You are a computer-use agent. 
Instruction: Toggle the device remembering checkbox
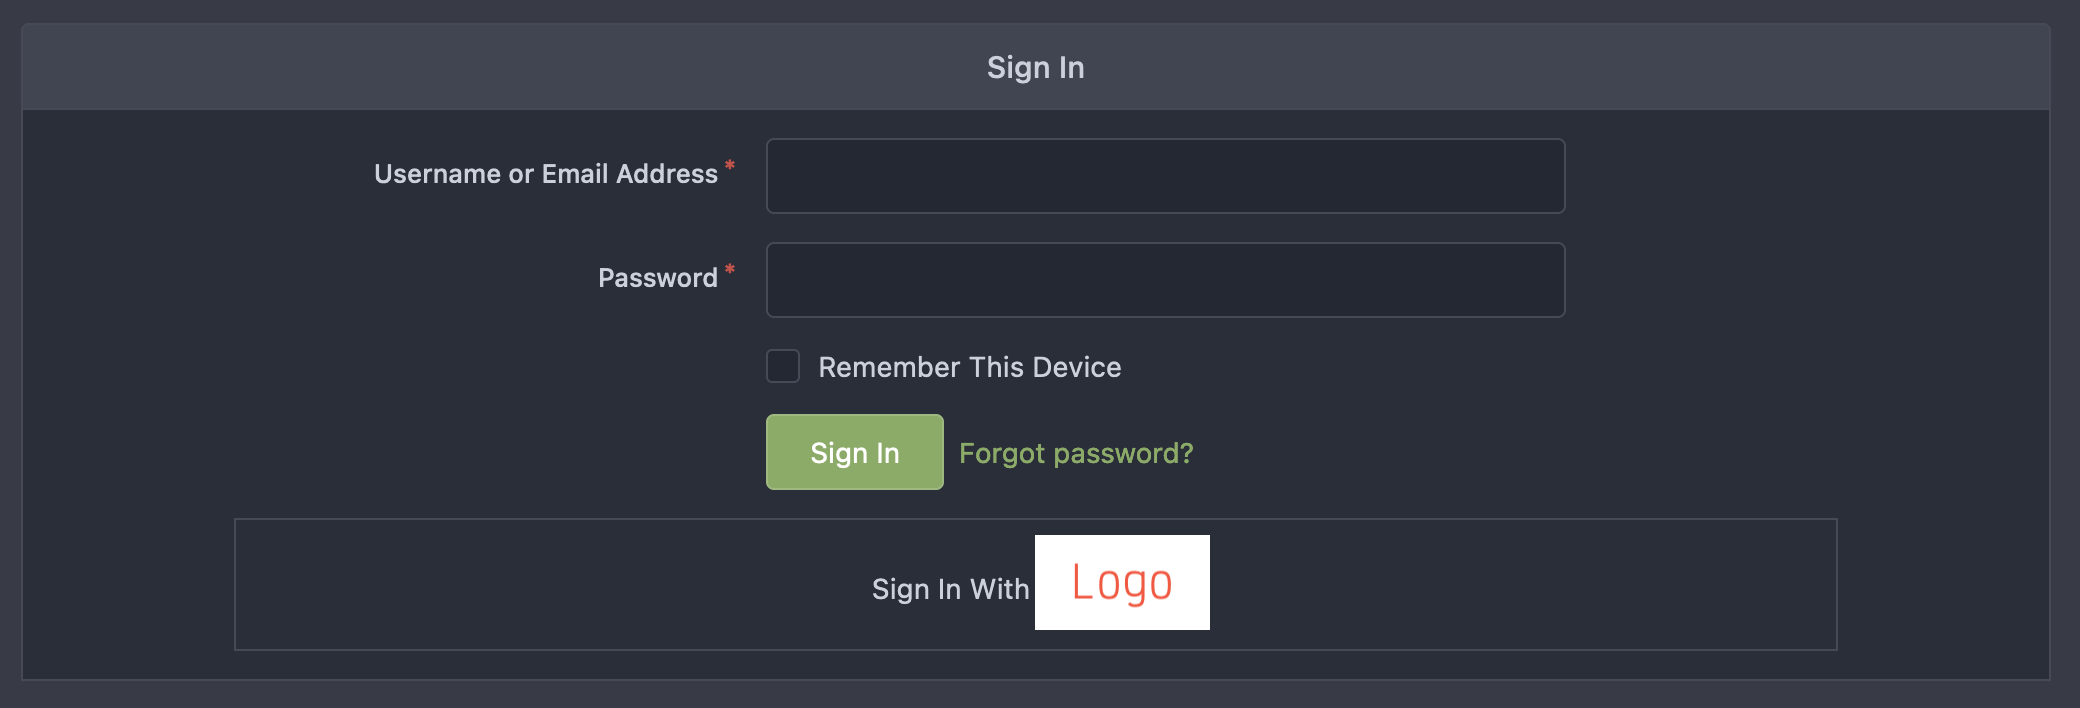[x=782, y=367]
